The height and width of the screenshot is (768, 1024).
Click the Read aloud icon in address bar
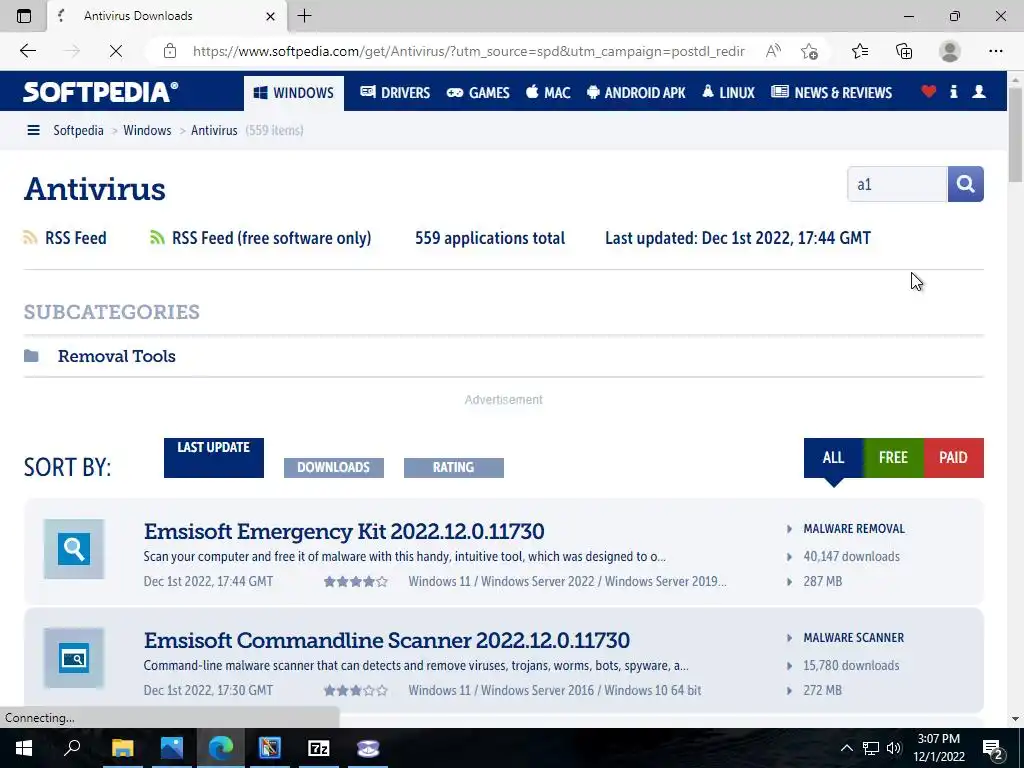click(x=773, y=51)
